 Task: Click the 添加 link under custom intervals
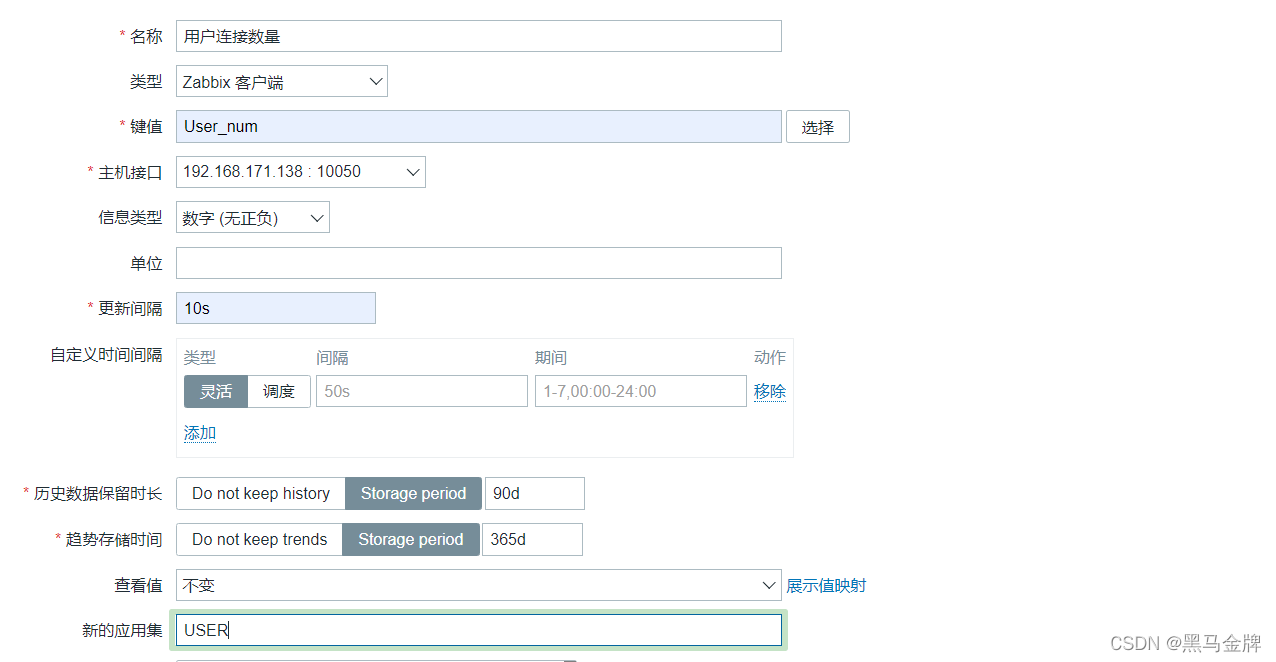pos(200,433)
